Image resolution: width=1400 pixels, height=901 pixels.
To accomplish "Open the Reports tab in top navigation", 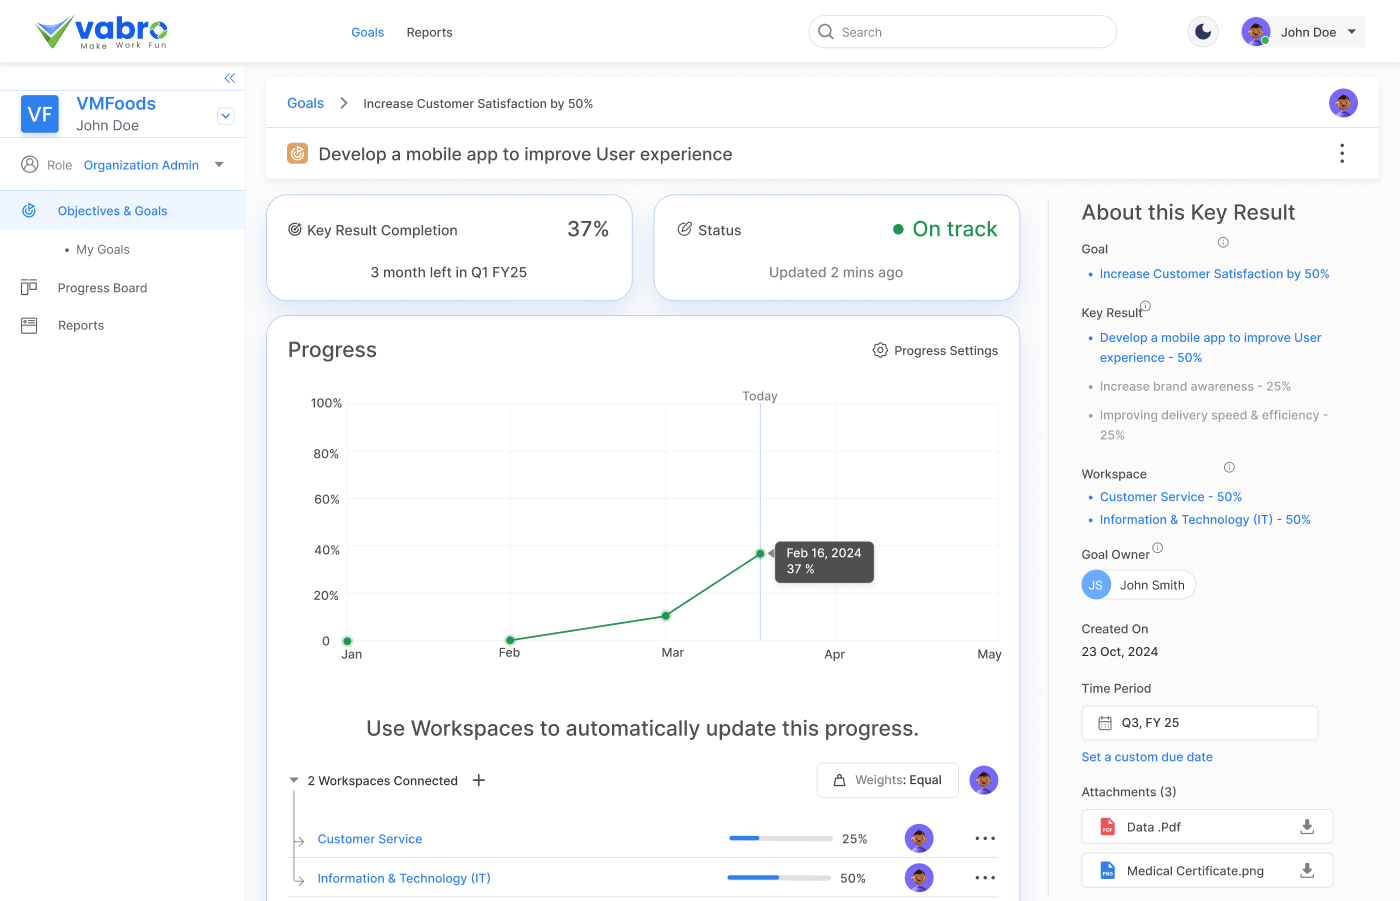I will pyautogui.click(x=429, y=32).
